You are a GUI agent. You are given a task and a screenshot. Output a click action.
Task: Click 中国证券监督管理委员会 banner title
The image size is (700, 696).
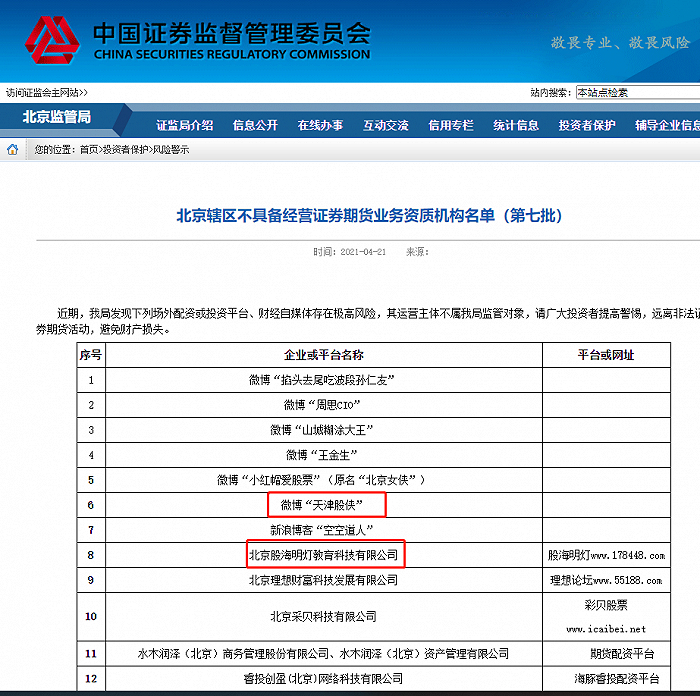click(232, 34)
